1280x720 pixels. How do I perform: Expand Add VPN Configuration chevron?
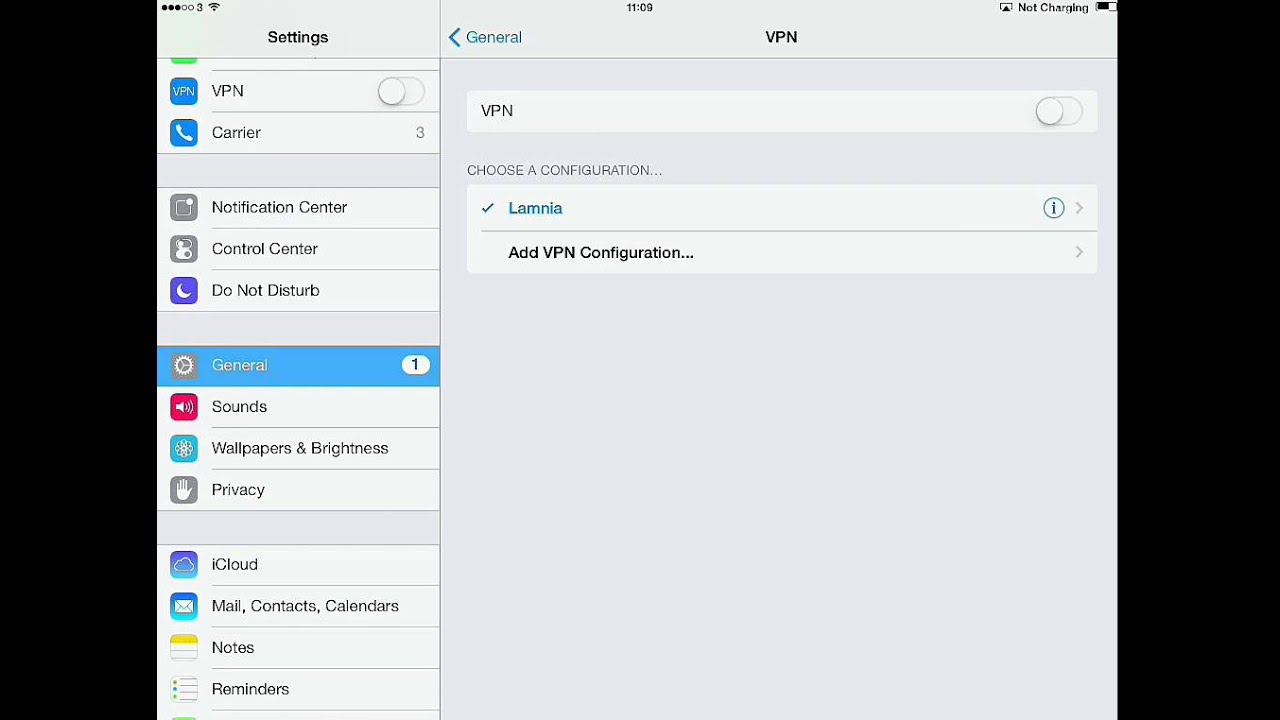tap(1079, 253)
